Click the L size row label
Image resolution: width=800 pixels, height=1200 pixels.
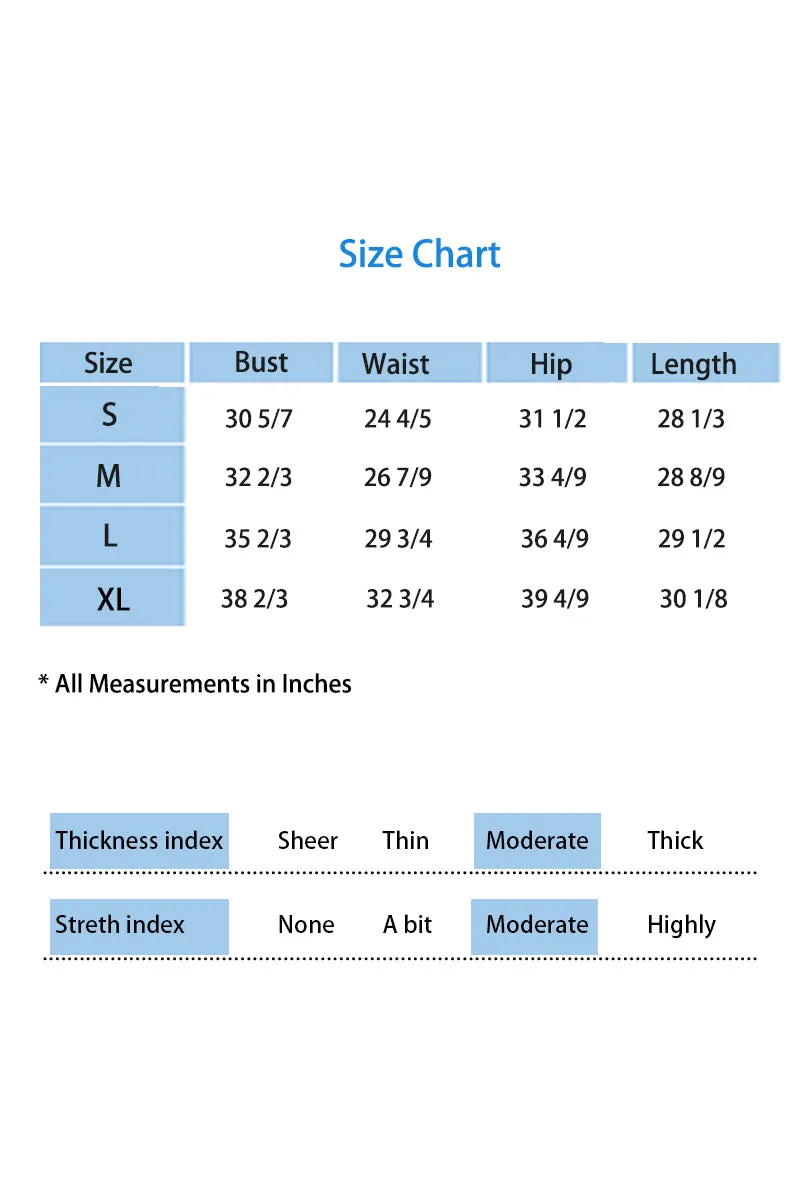click(112, 536)
